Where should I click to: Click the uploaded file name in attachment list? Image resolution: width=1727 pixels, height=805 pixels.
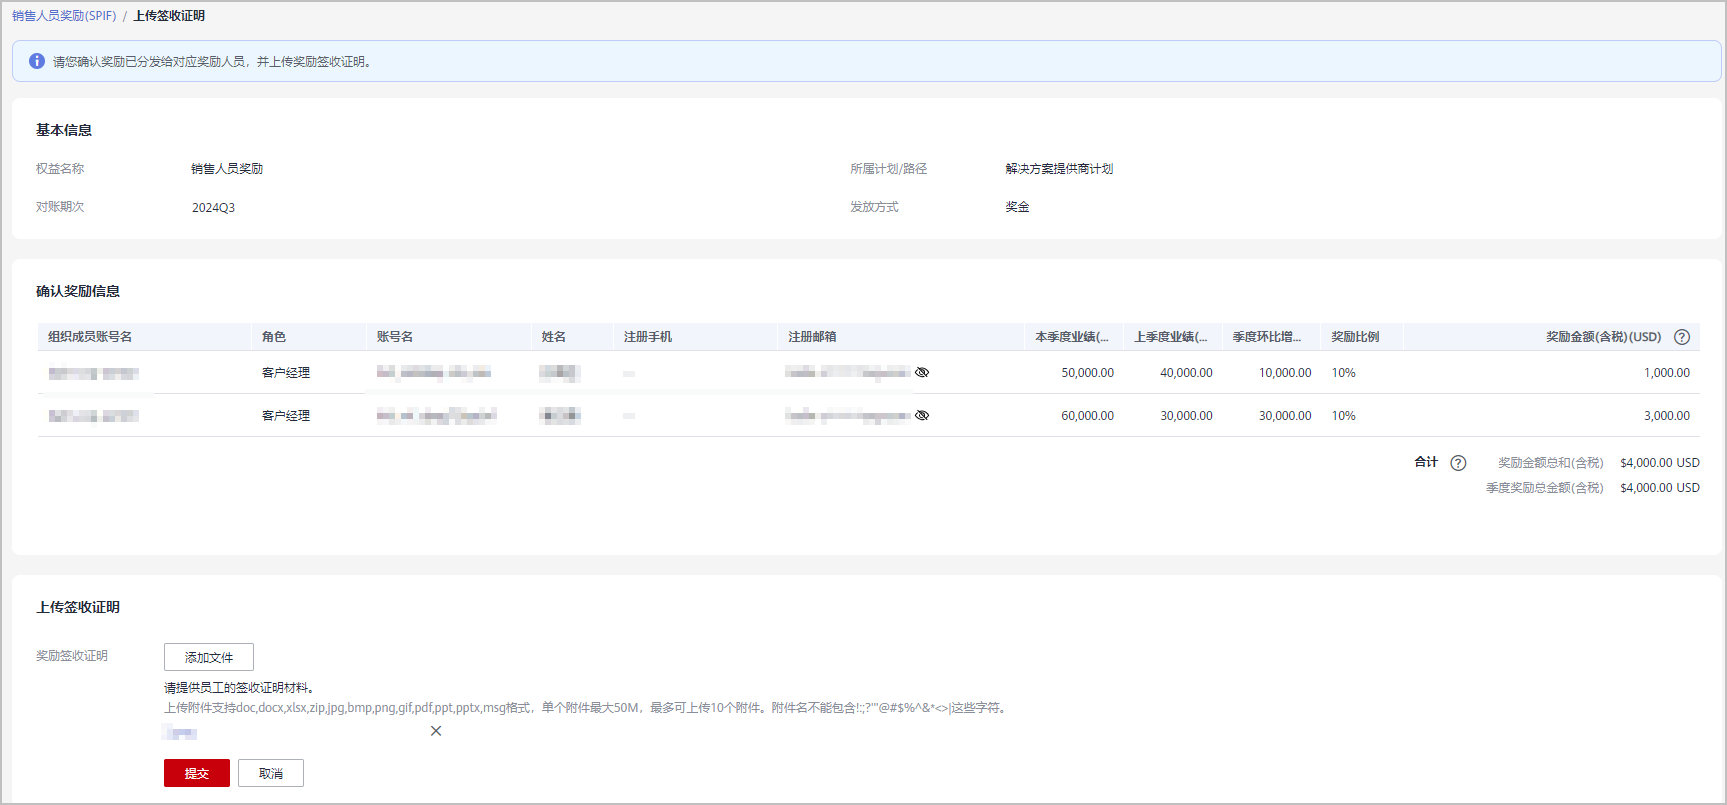coord(181,733)
